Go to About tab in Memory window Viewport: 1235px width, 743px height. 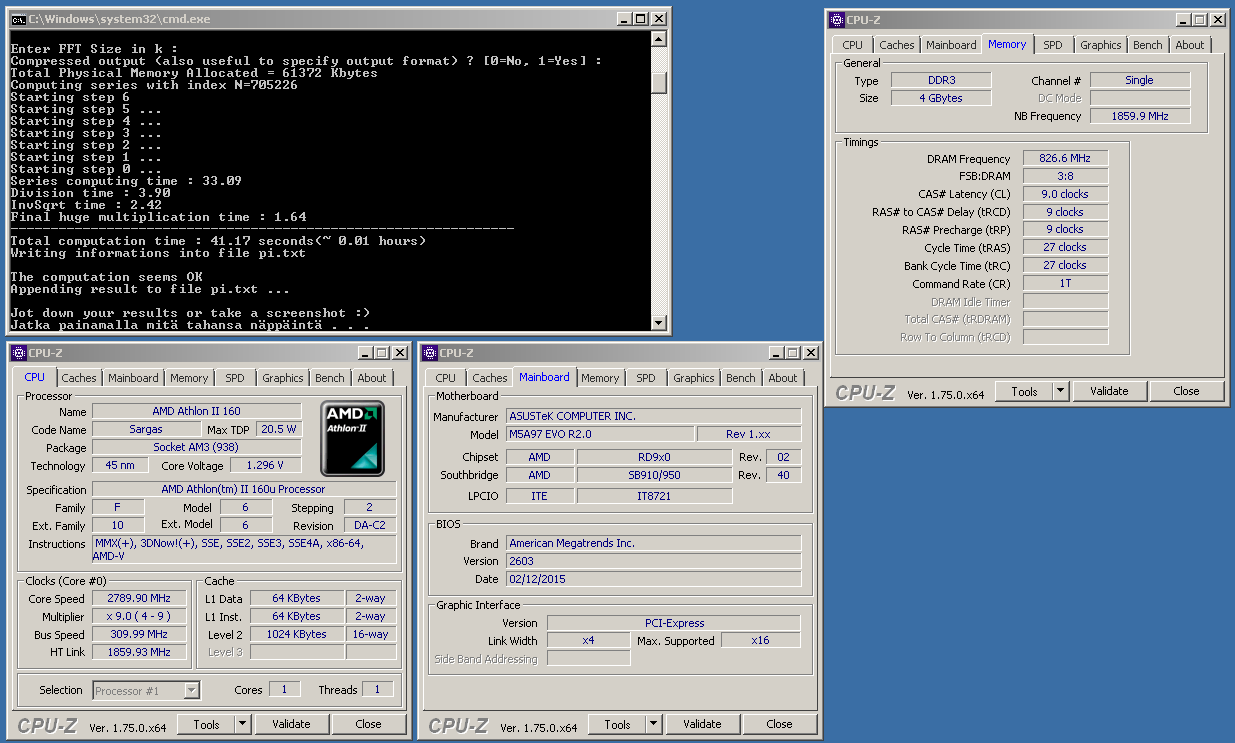1190,45
